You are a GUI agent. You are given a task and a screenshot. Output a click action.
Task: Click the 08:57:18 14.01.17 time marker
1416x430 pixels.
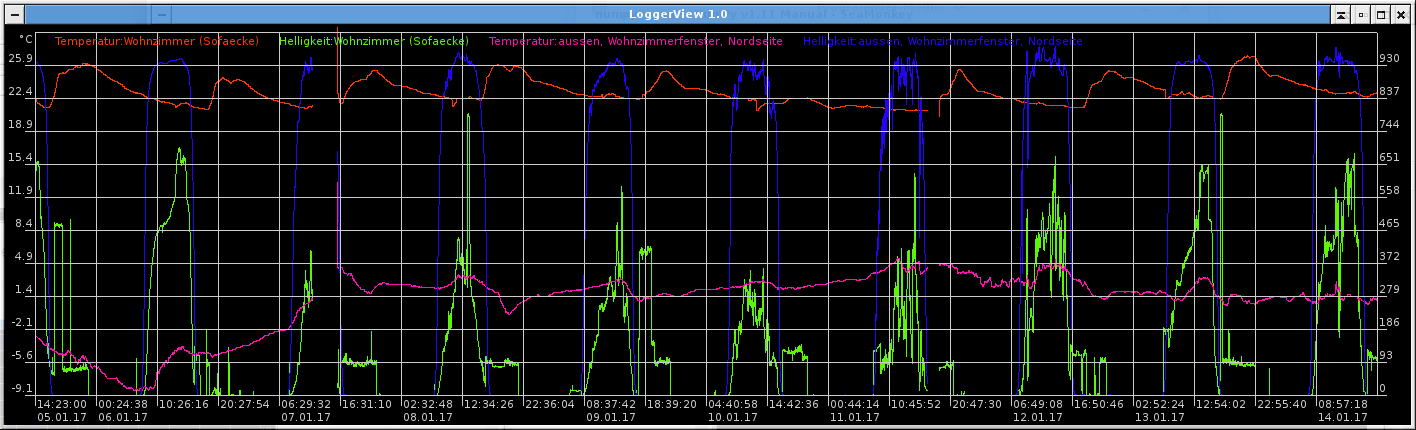click(1342, 410)
